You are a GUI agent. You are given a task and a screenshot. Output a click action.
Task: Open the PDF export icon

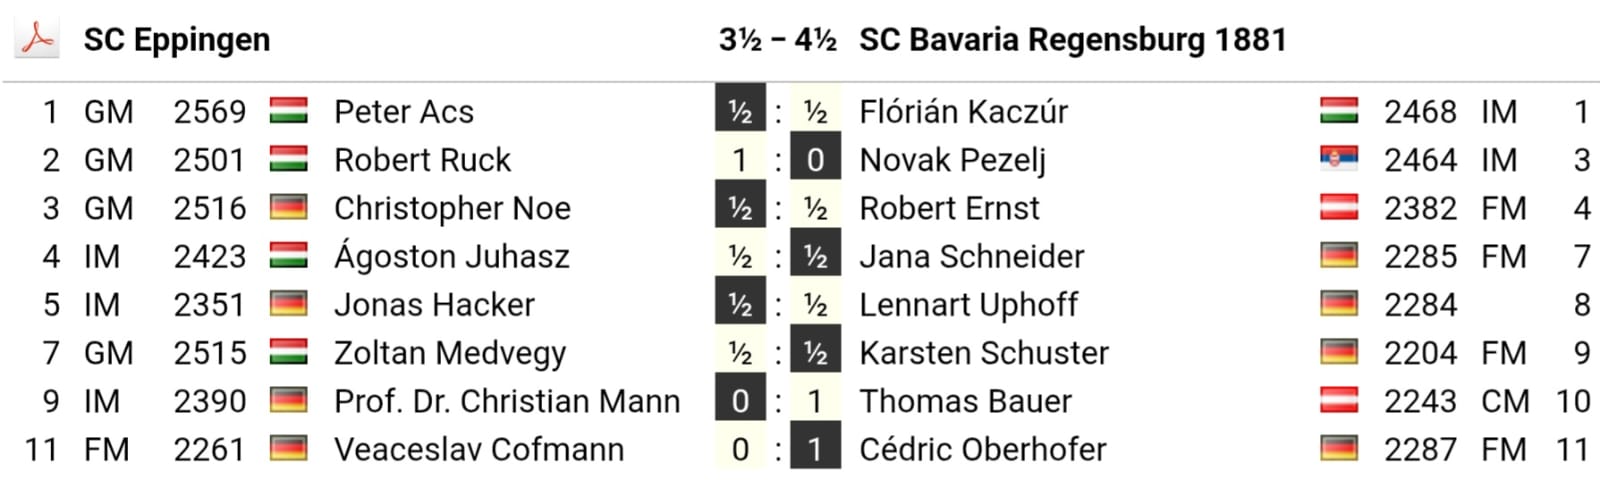(37, 39)
